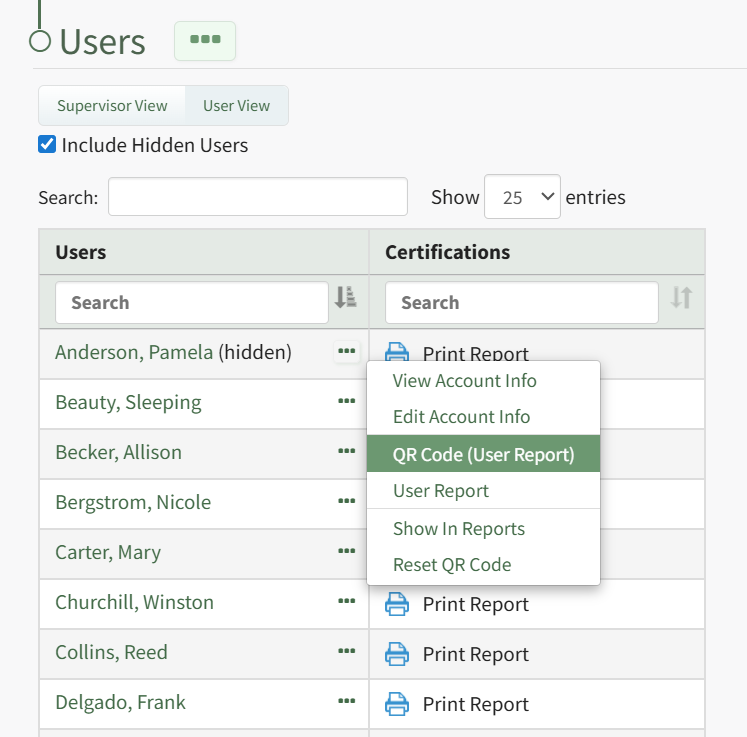The width and height of the screenshot is (747, 737).
Task: Expand the actions dropdown for Bergstrom, Nicole
Action: [x=347, y=502]
